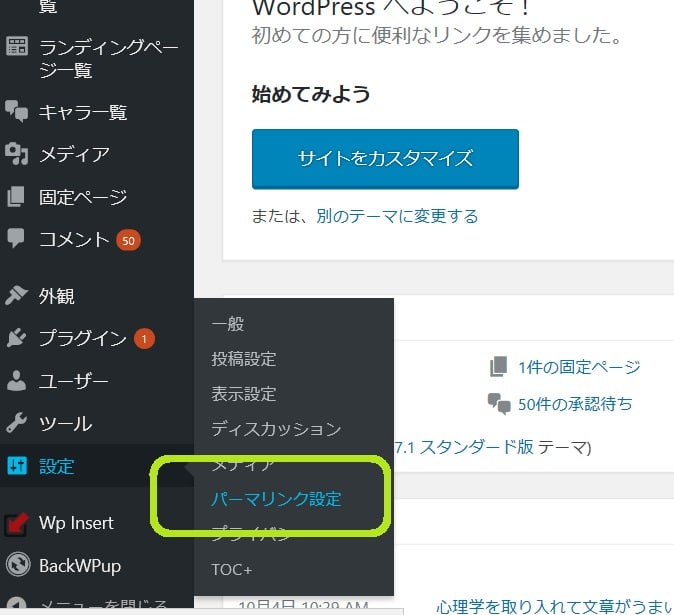The image size is (674, 615).
Task: Select TOC+ in settings submenu
Action: (231, 569)
